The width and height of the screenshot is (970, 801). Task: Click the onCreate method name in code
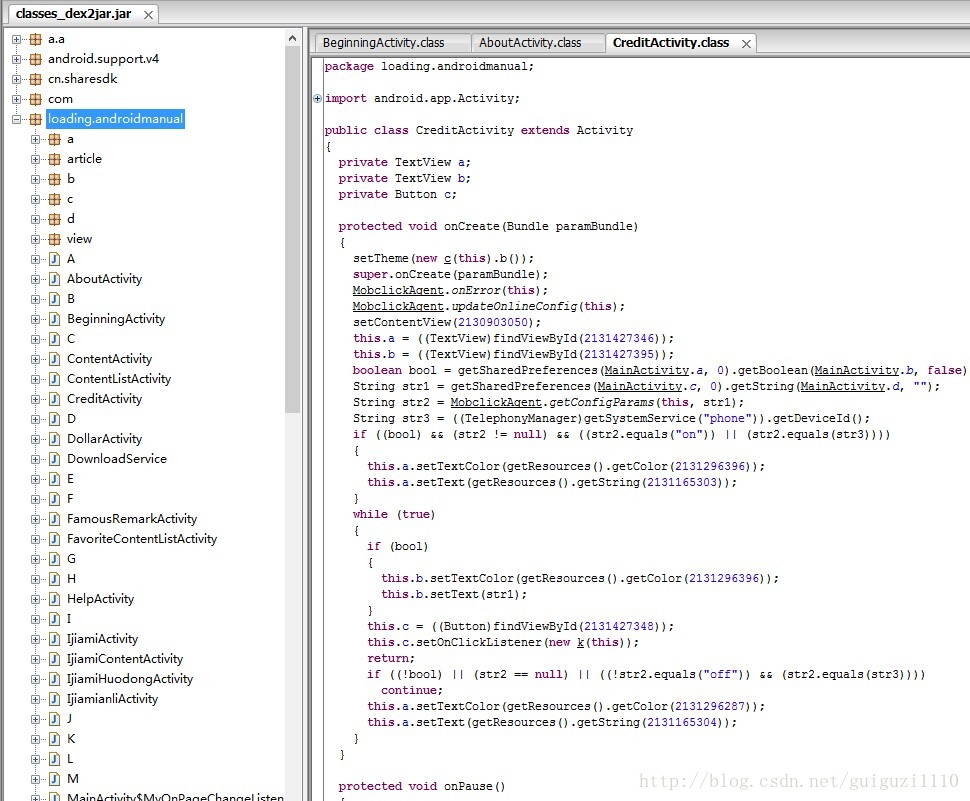[471, 226]
